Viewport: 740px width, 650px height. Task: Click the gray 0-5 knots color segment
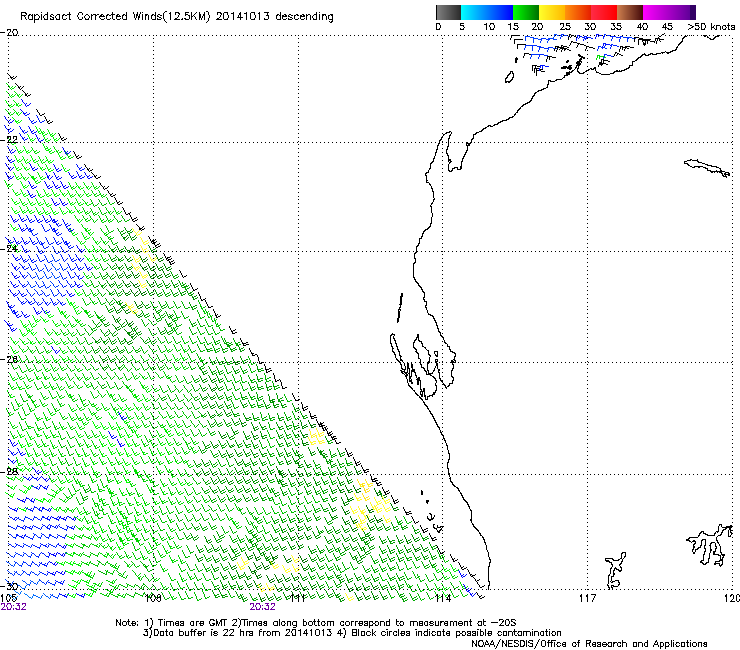(448, 12)
